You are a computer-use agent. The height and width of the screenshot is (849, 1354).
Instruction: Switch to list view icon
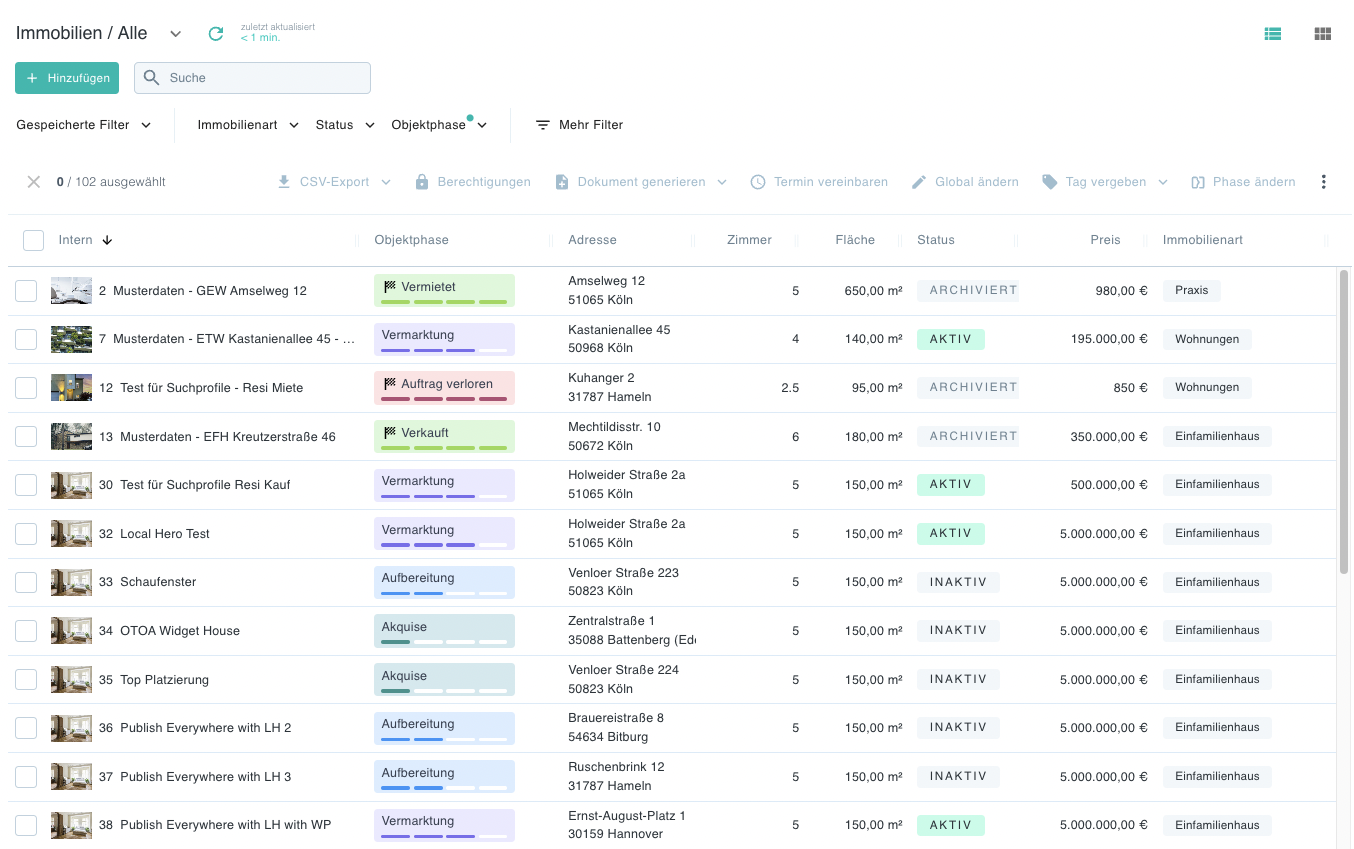pyautogui.click(x=1272, y=33)
